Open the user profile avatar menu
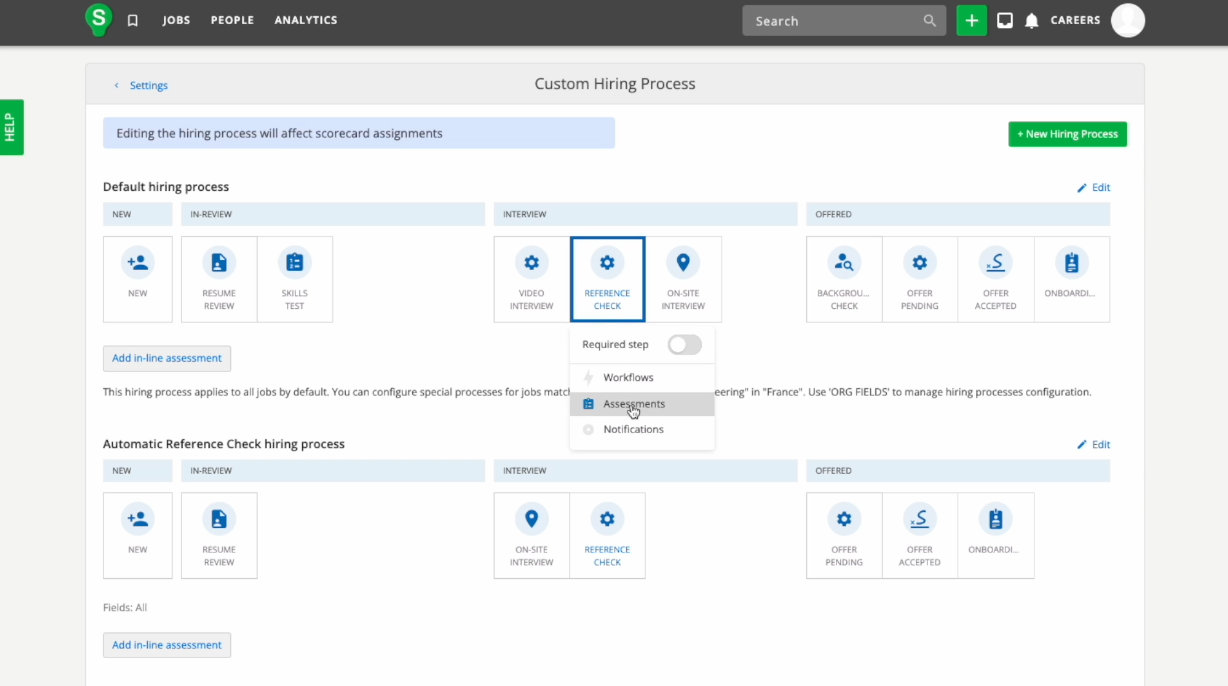 [1128, 20]
